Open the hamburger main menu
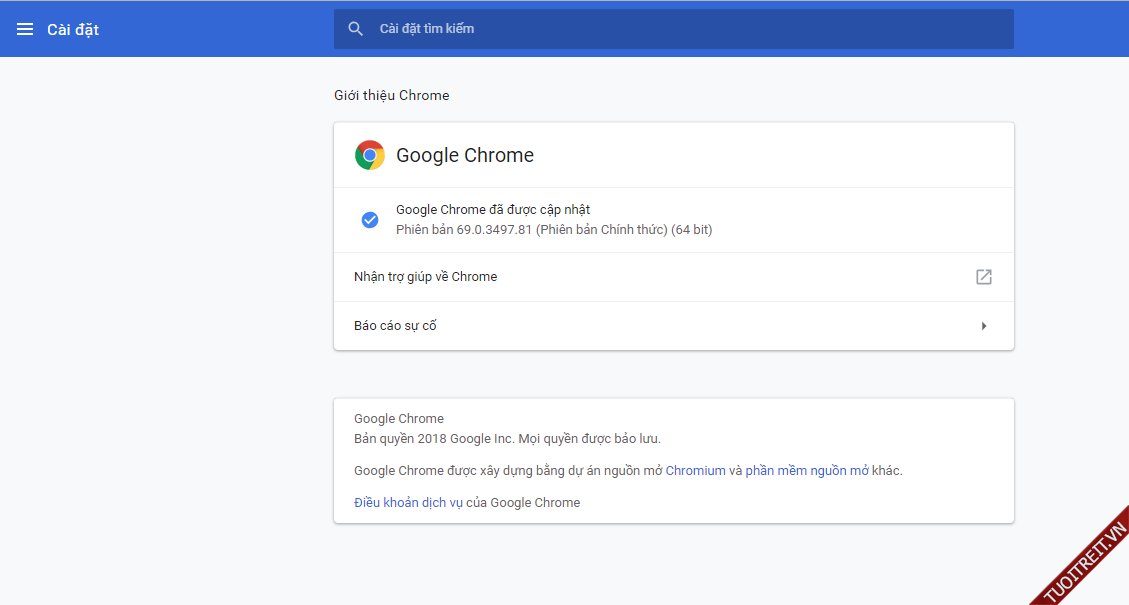This screenshot has height=605, width=1129. (x=25, y=29)
